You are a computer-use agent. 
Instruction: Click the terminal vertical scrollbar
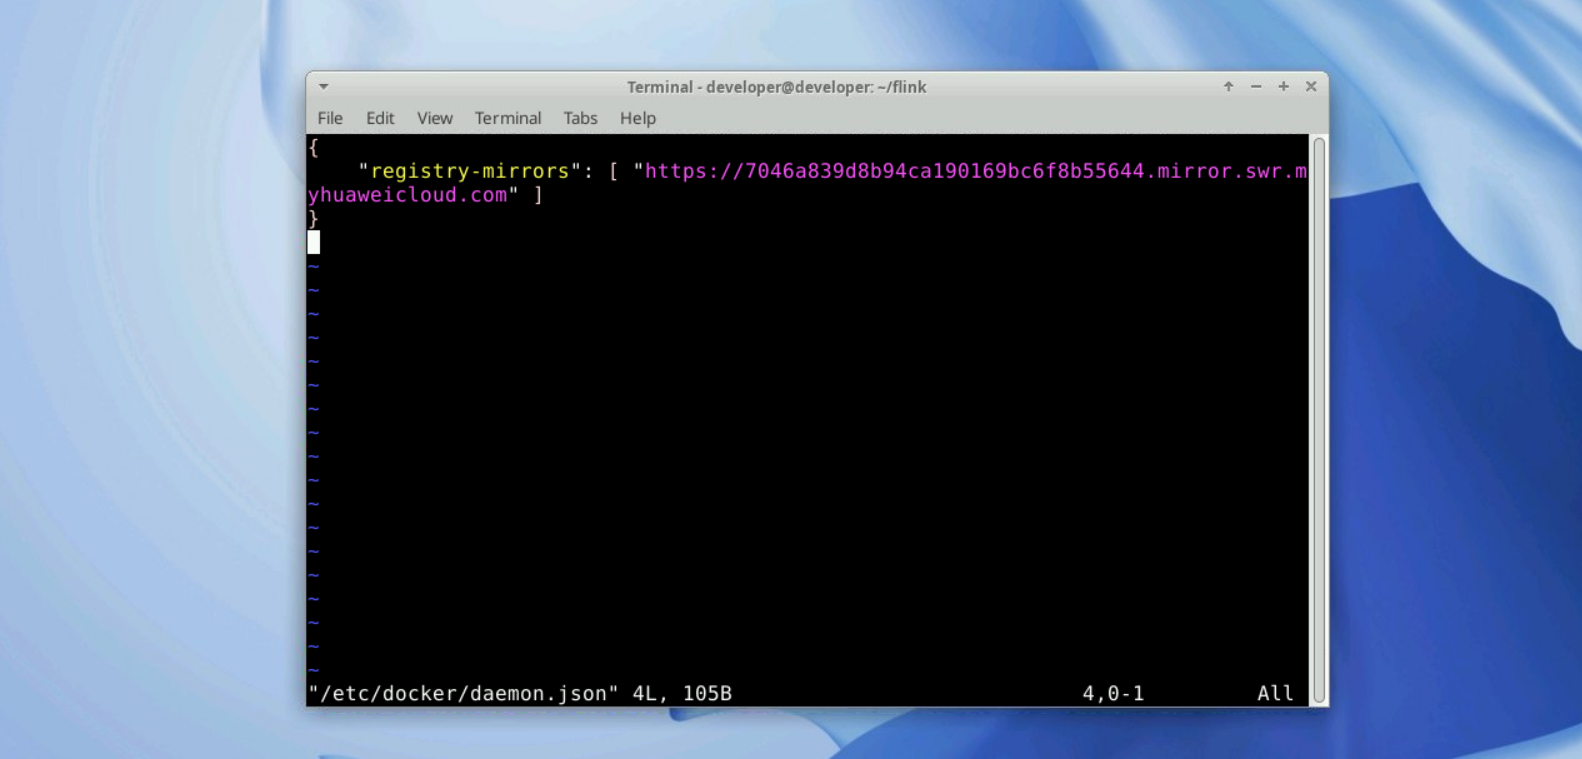pyautogui.click(x=1319, y=420)
